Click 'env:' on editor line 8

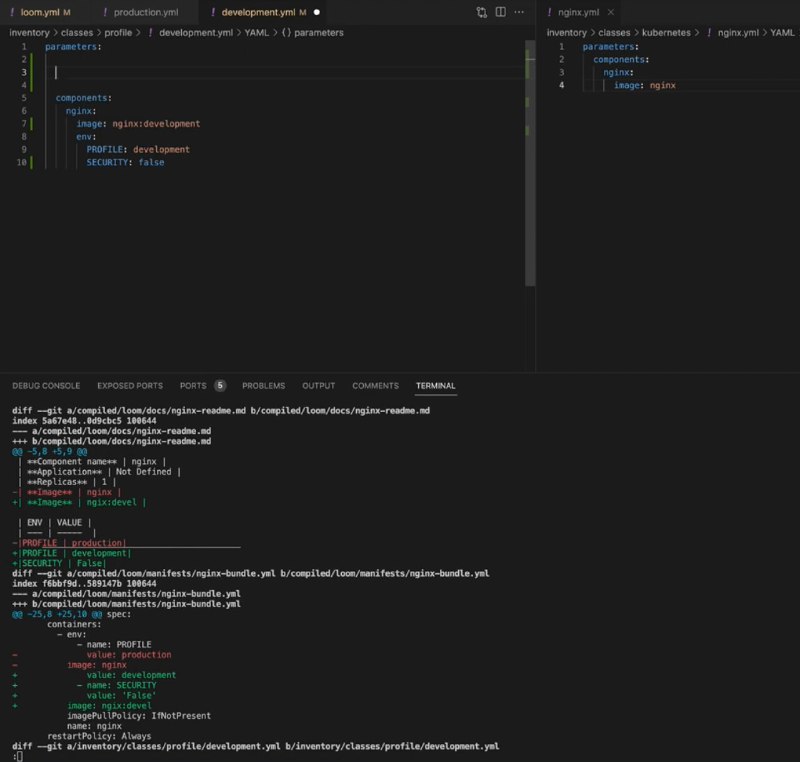click(x=86, y=137)
